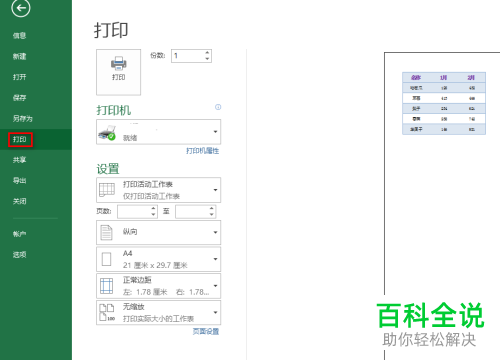Select the 关闭 menu item
Viewport: 500px width, 360px height.
point(19,201)
